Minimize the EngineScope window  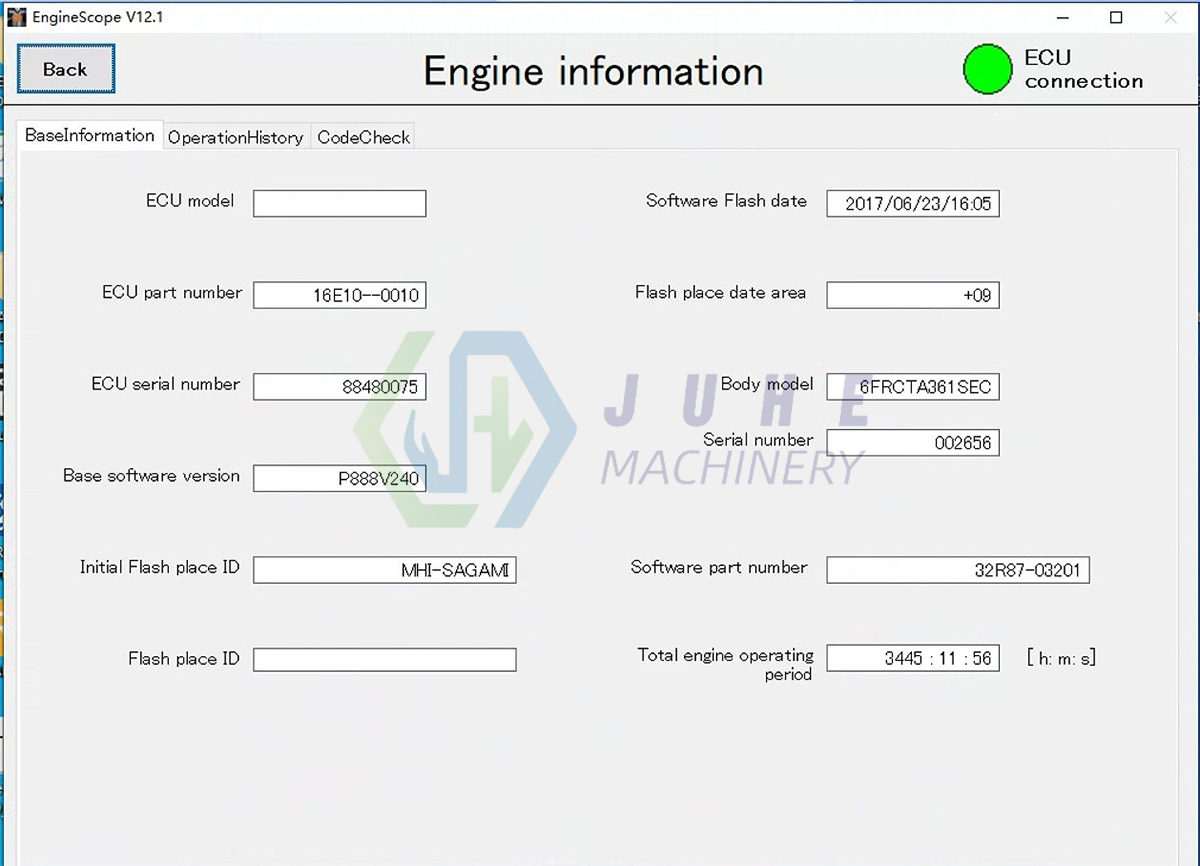1063,17
